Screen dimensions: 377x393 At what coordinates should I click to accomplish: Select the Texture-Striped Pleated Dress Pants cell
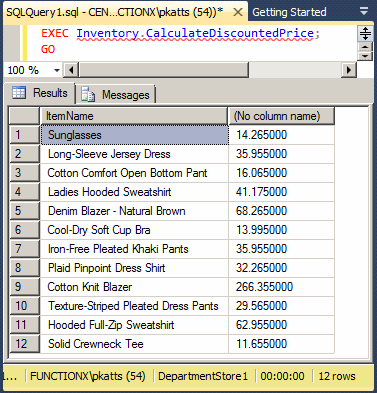click(135, 306)
